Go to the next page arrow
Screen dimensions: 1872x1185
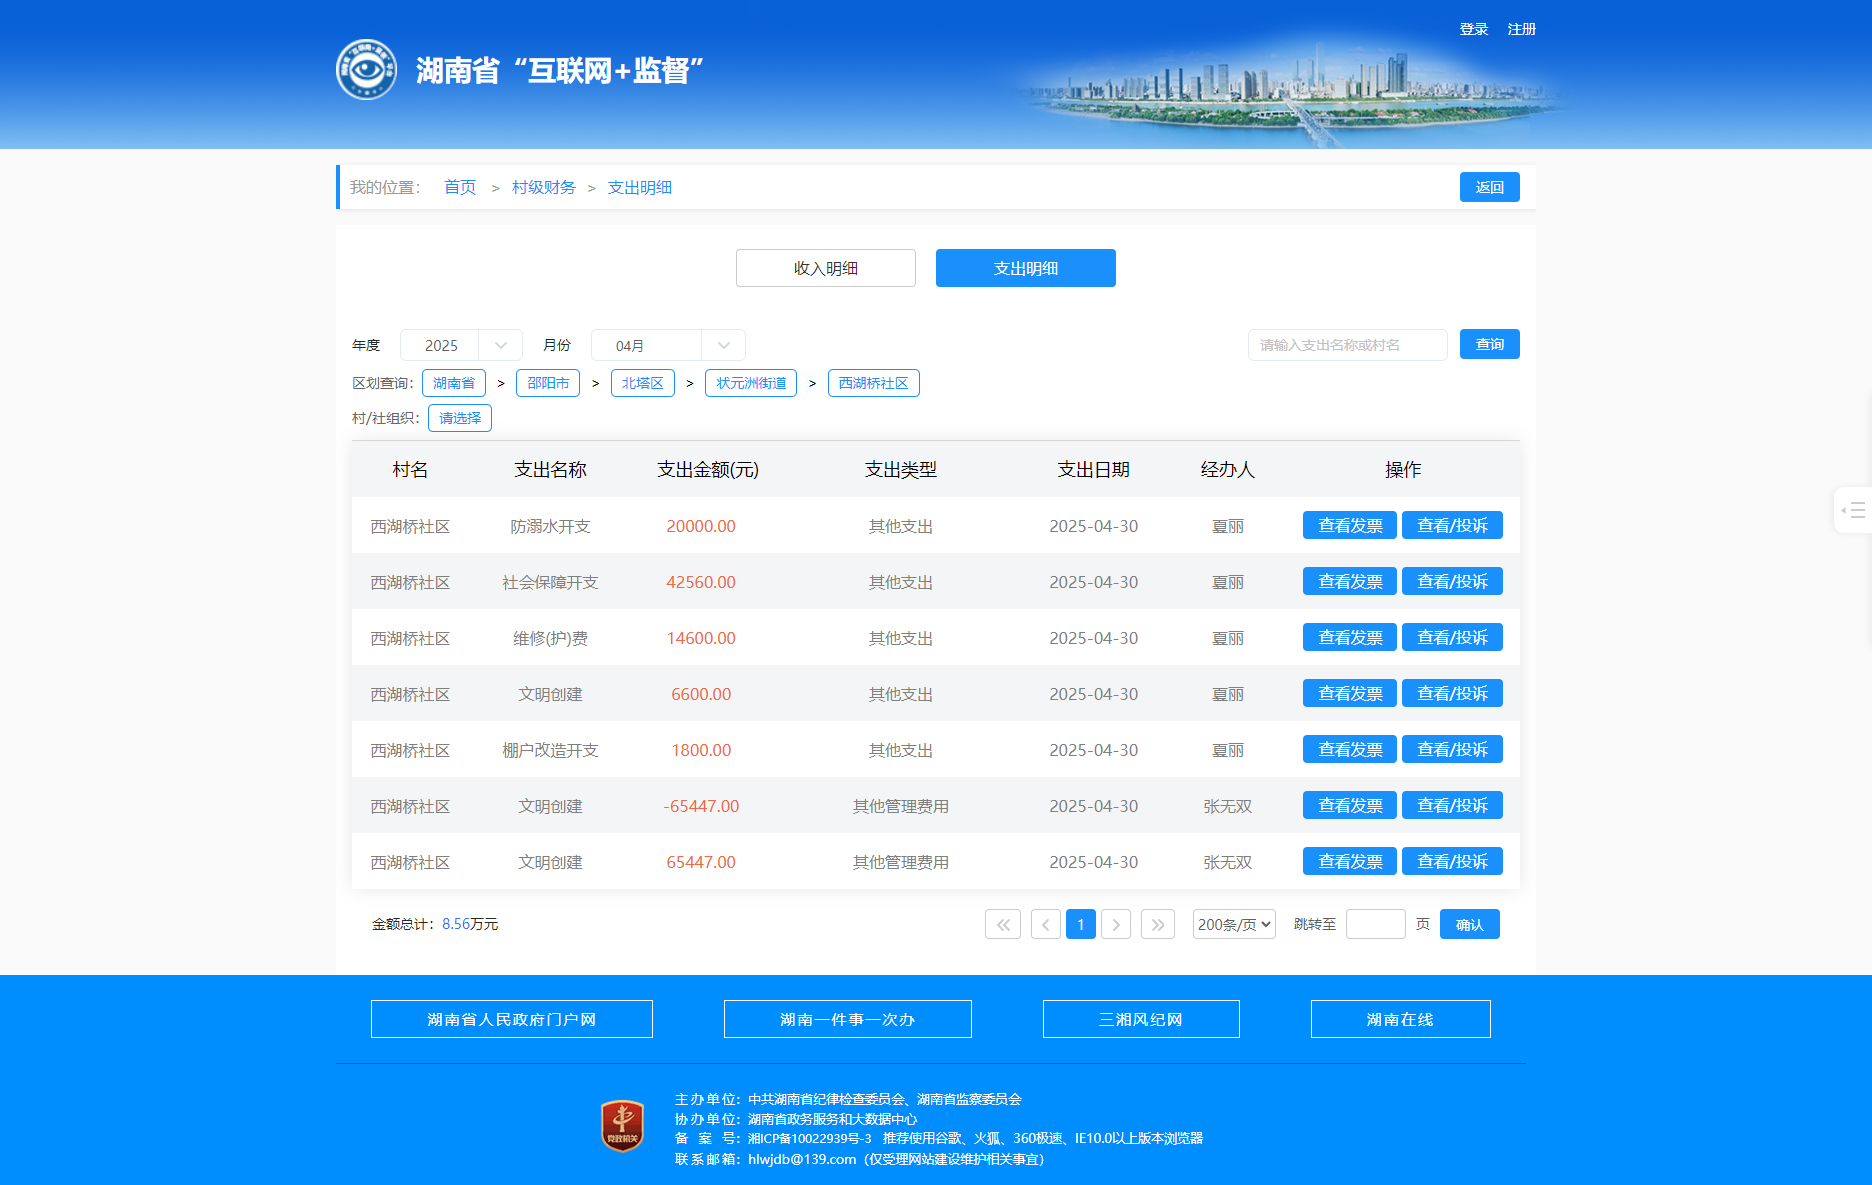[1116, 924]
